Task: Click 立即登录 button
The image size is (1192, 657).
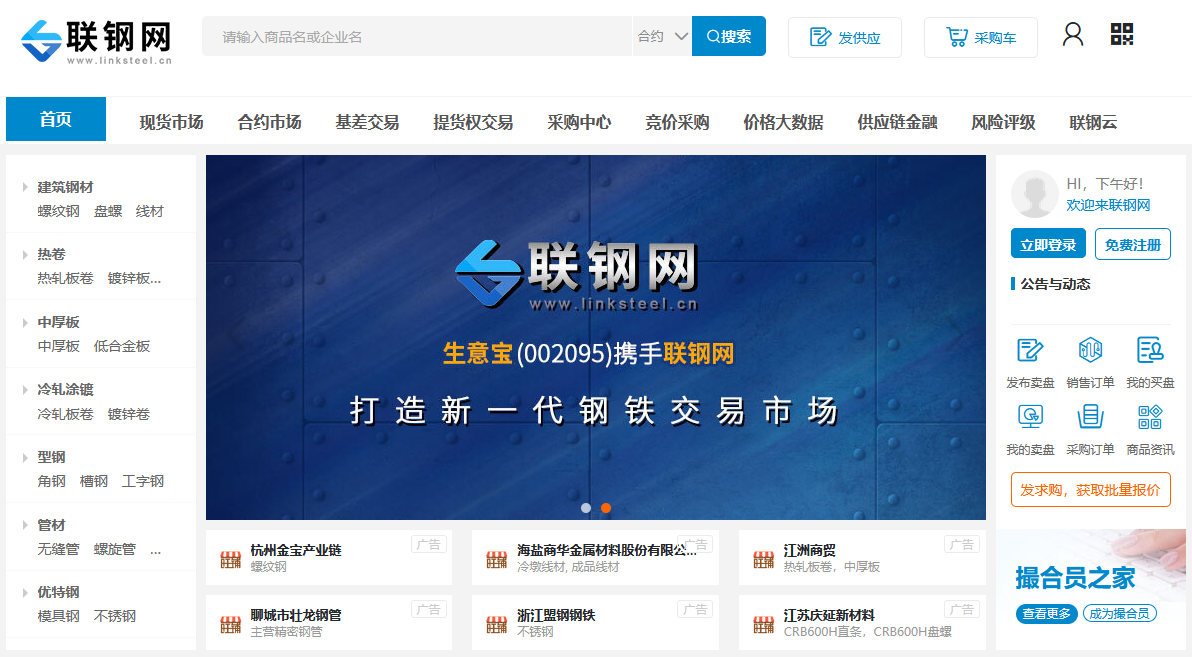Action: tap(1048, 245)
